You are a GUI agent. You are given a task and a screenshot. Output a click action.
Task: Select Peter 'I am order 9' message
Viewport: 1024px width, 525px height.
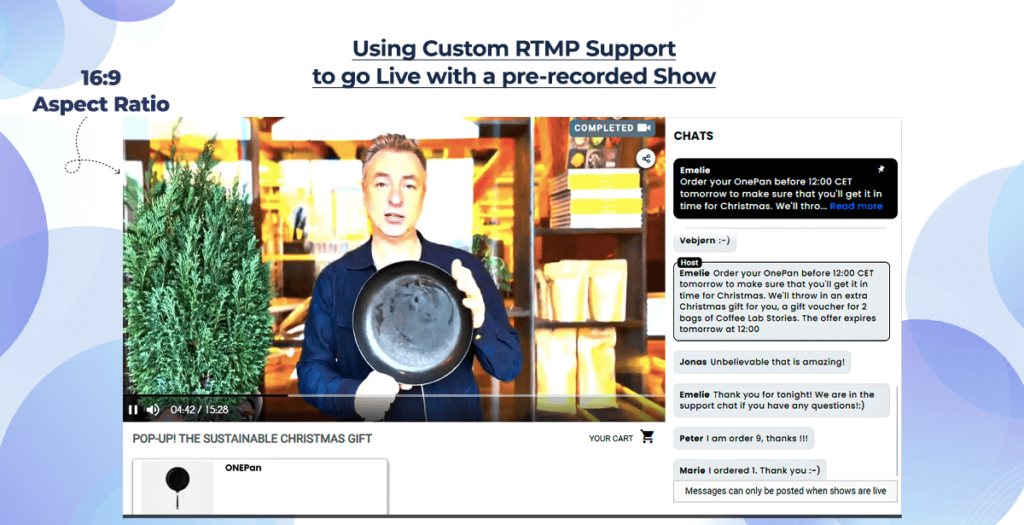pos(743,438)
